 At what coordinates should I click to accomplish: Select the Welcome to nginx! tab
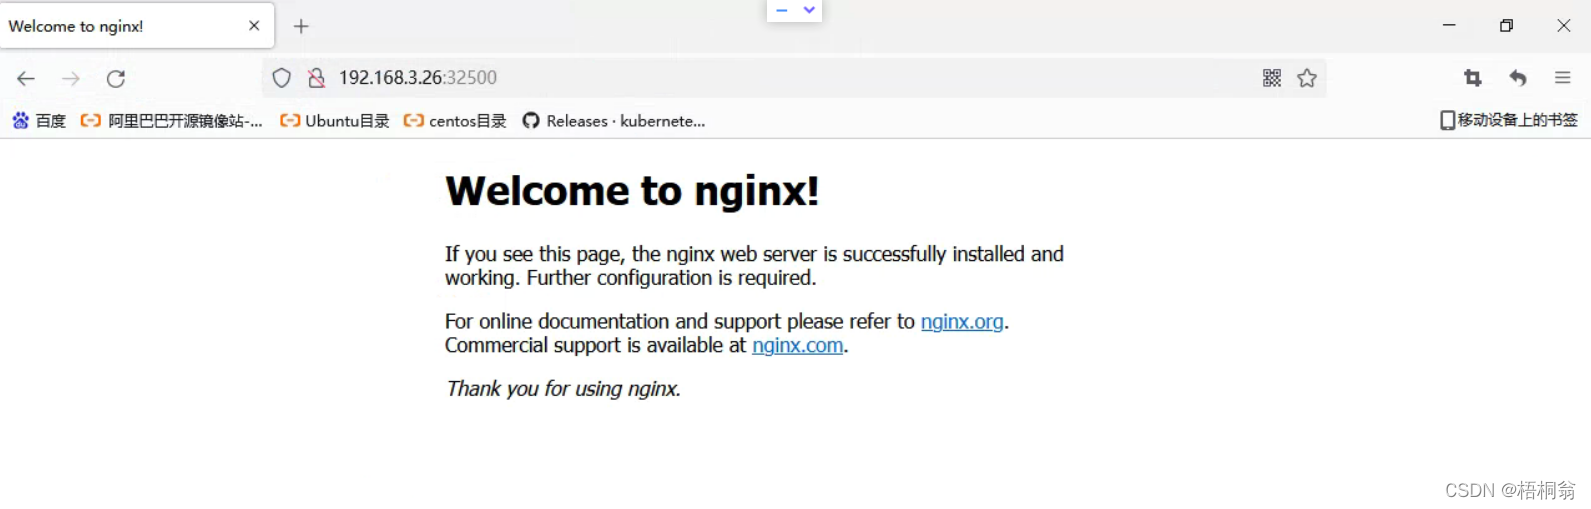137,26
